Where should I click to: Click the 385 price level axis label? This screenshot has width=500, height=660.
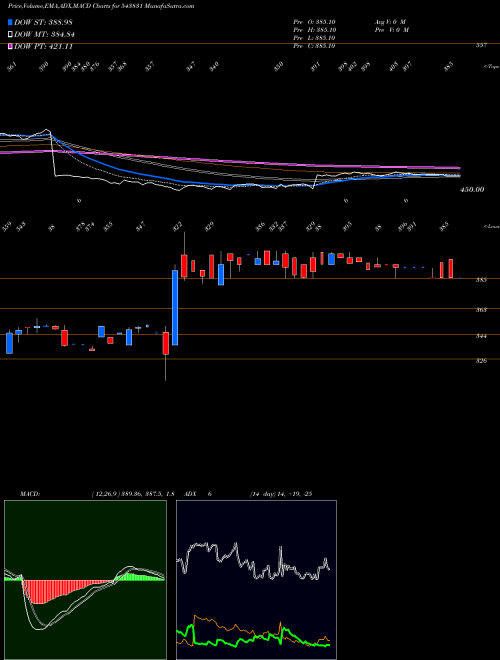[x=482, y=279]
